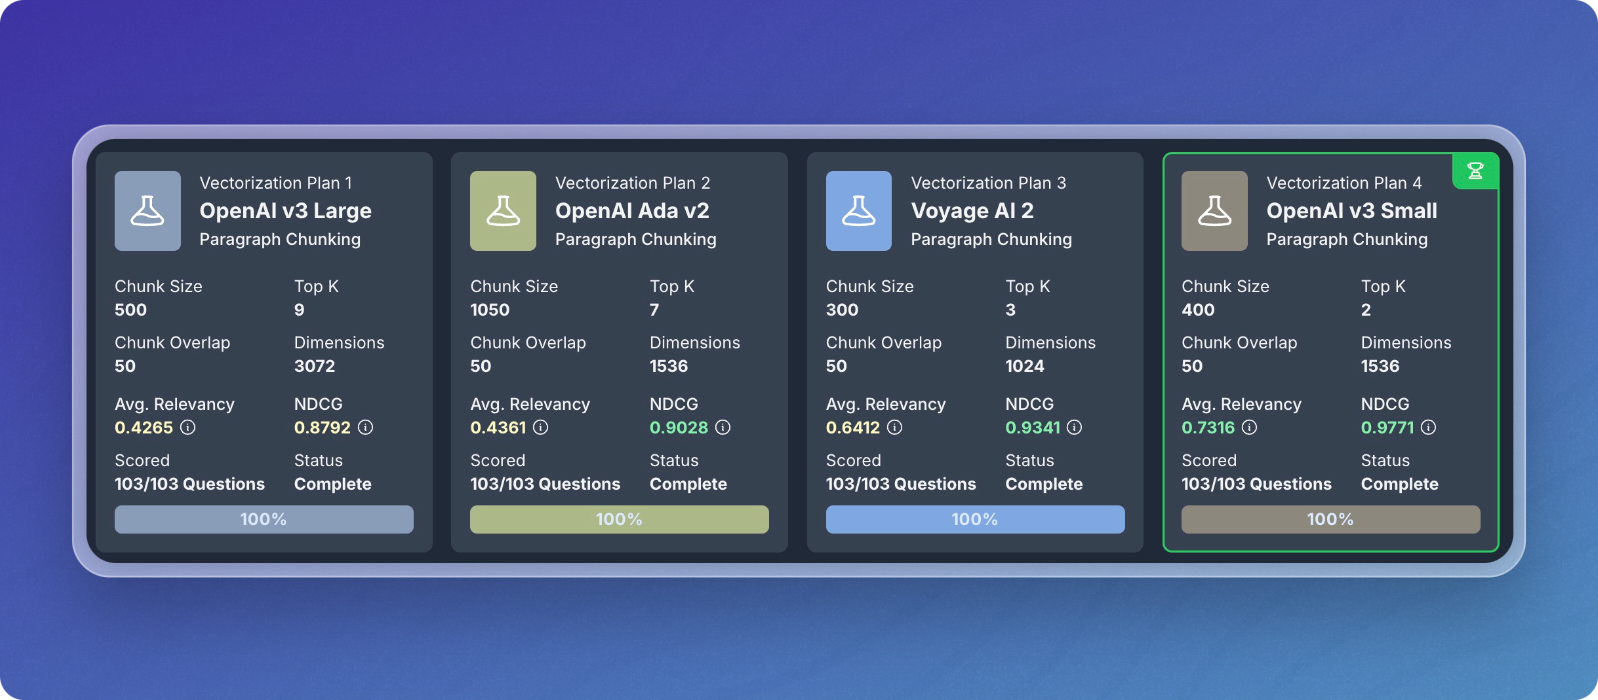Click the Vectorization Plan 2 label

(x=633, y=183)
